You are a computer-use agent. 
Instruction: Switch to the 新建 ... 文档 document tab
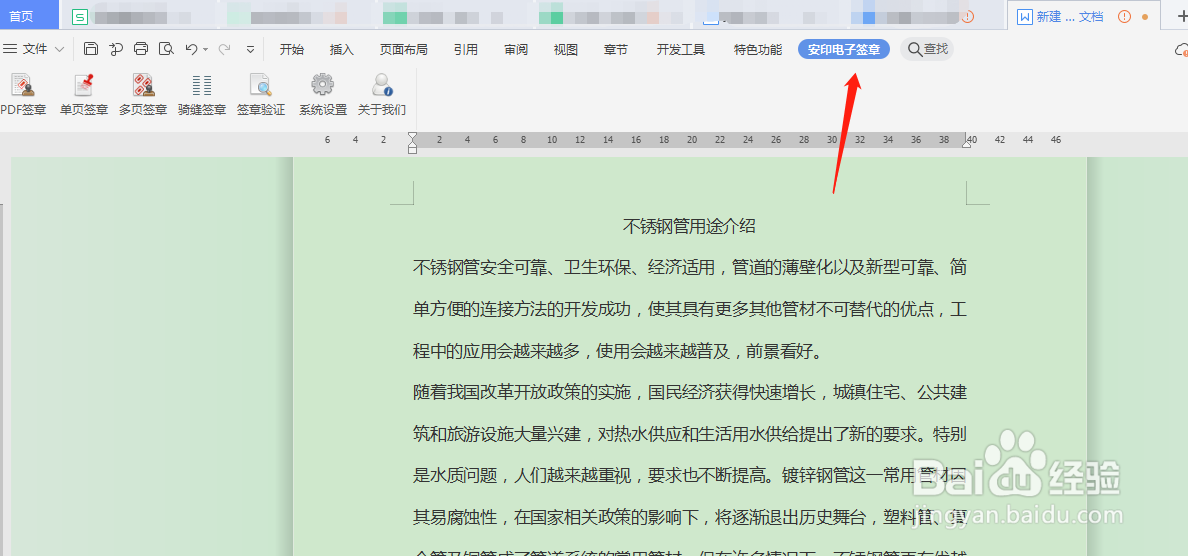pos(1083,16)
